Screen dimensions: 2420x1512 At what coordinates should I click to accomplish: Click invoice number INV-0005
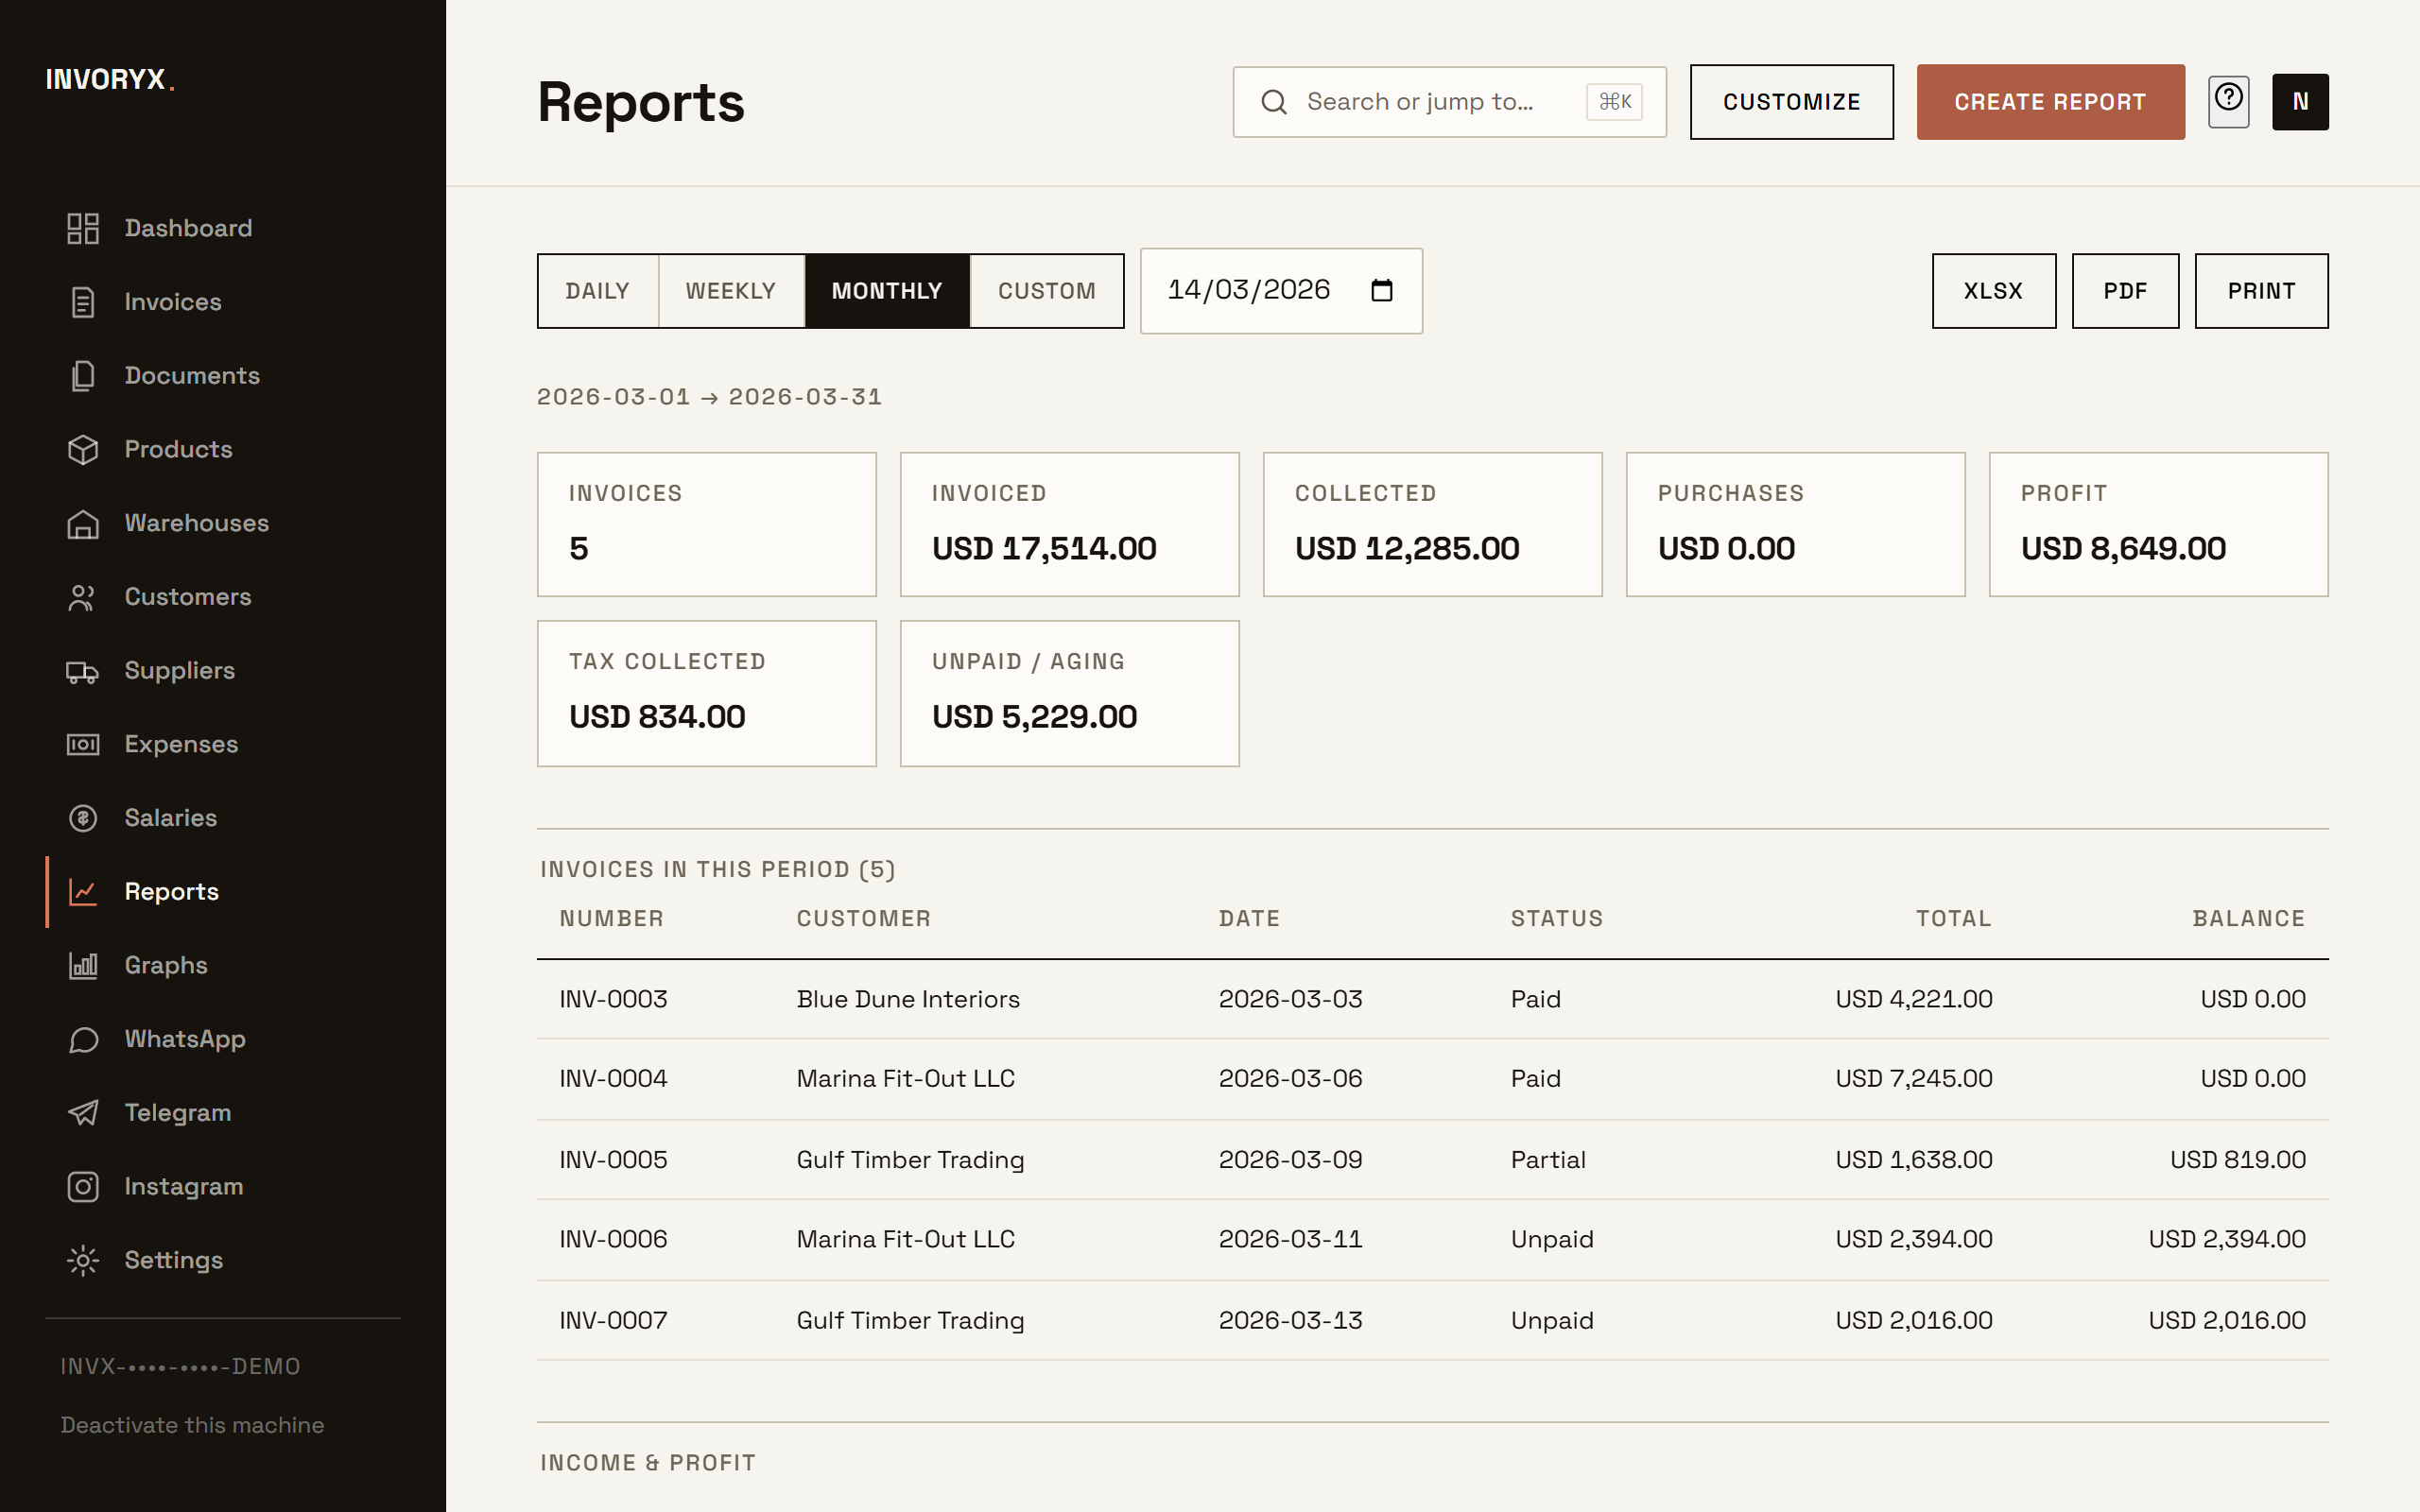coord(613,1159)
